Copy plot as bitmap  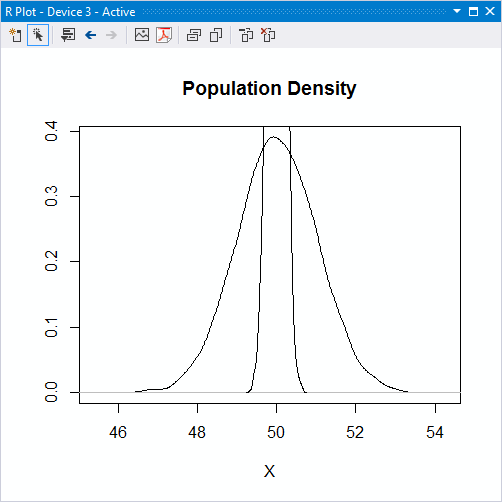tap(194, 35)
